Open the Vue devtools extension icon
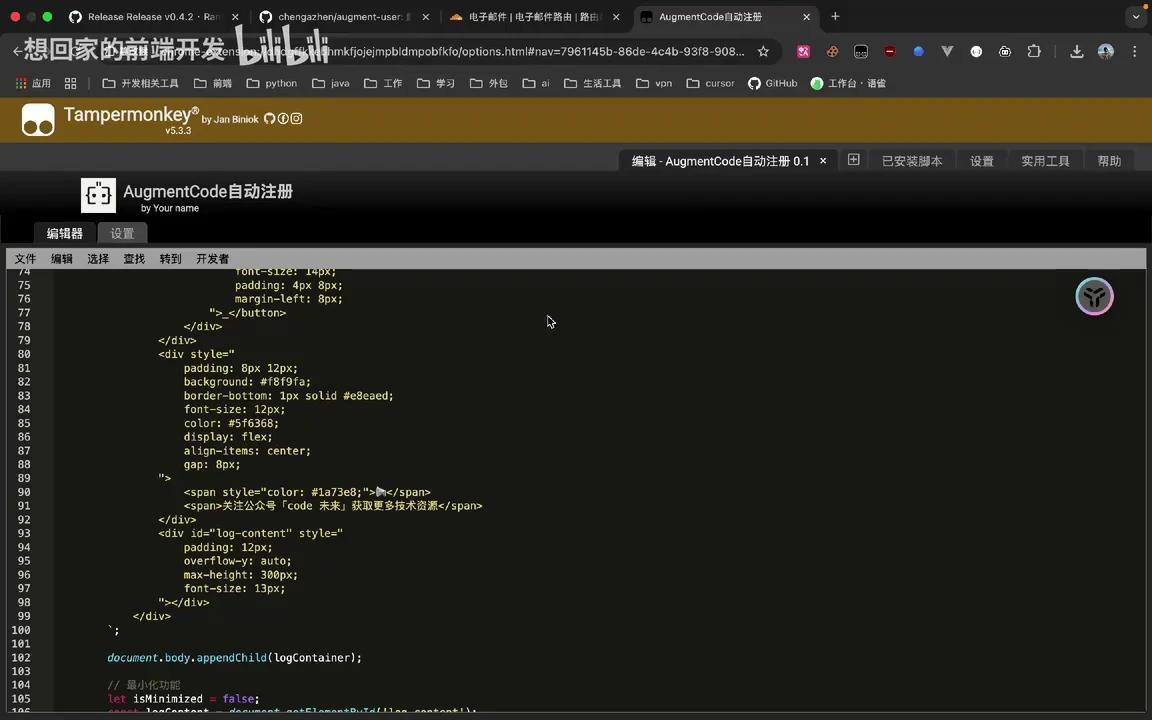The width and height of the screenshot is (1152, 720). (x=947, y=51)
